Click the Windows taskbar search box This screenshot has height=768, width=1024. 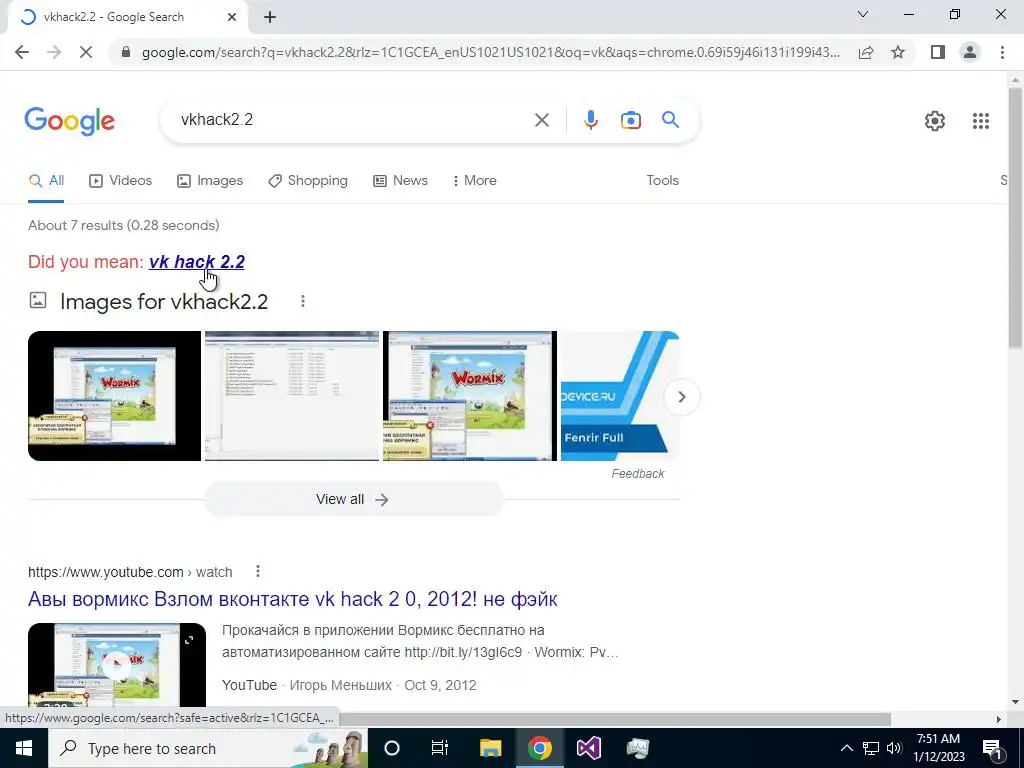(208, 748)
